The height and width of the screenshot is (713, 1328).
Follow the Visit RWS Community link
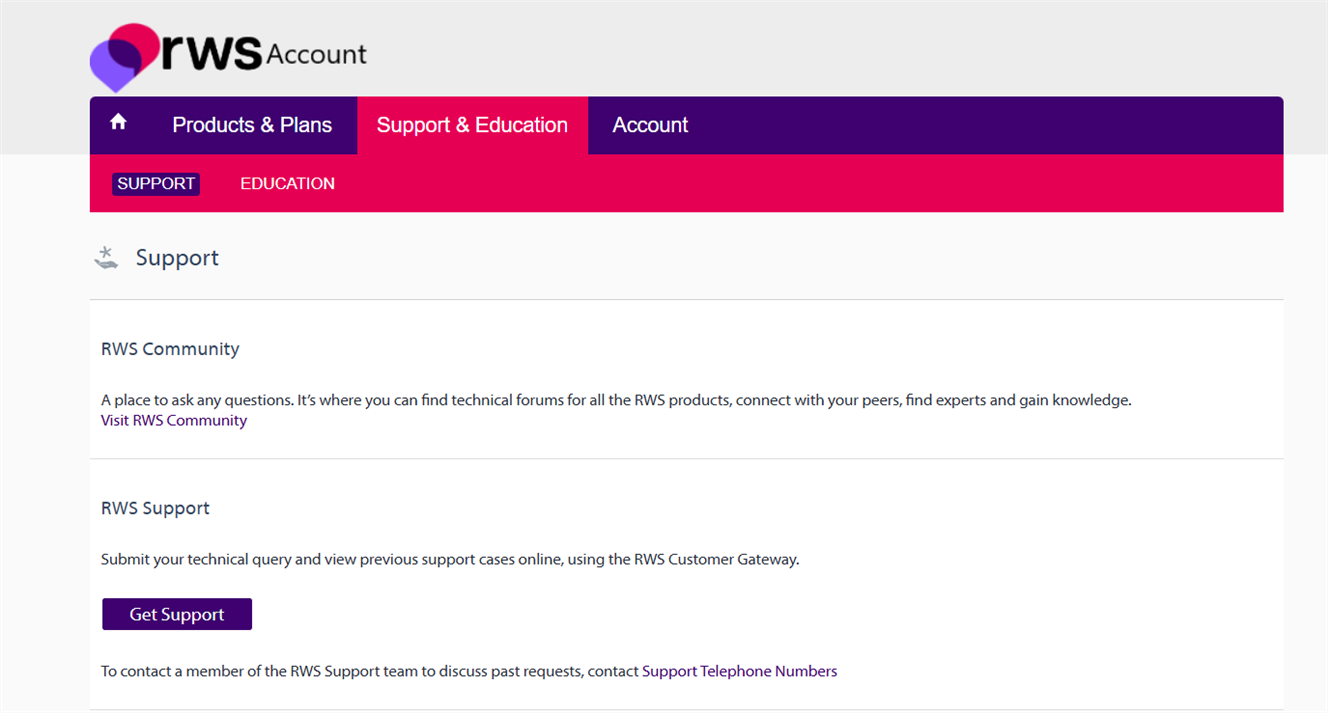[174, 421]
